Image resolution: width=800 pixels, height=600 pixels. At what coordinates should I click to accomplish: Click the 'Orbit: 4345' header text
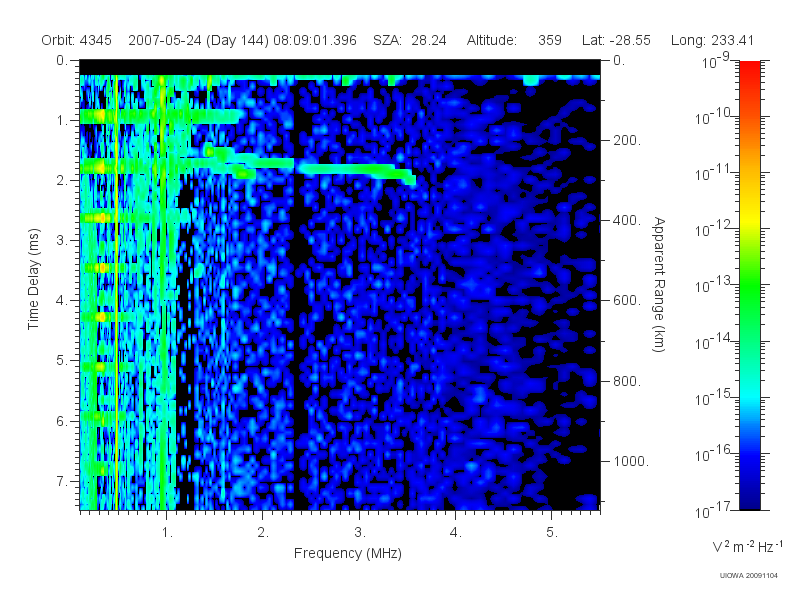click(77, 40)
